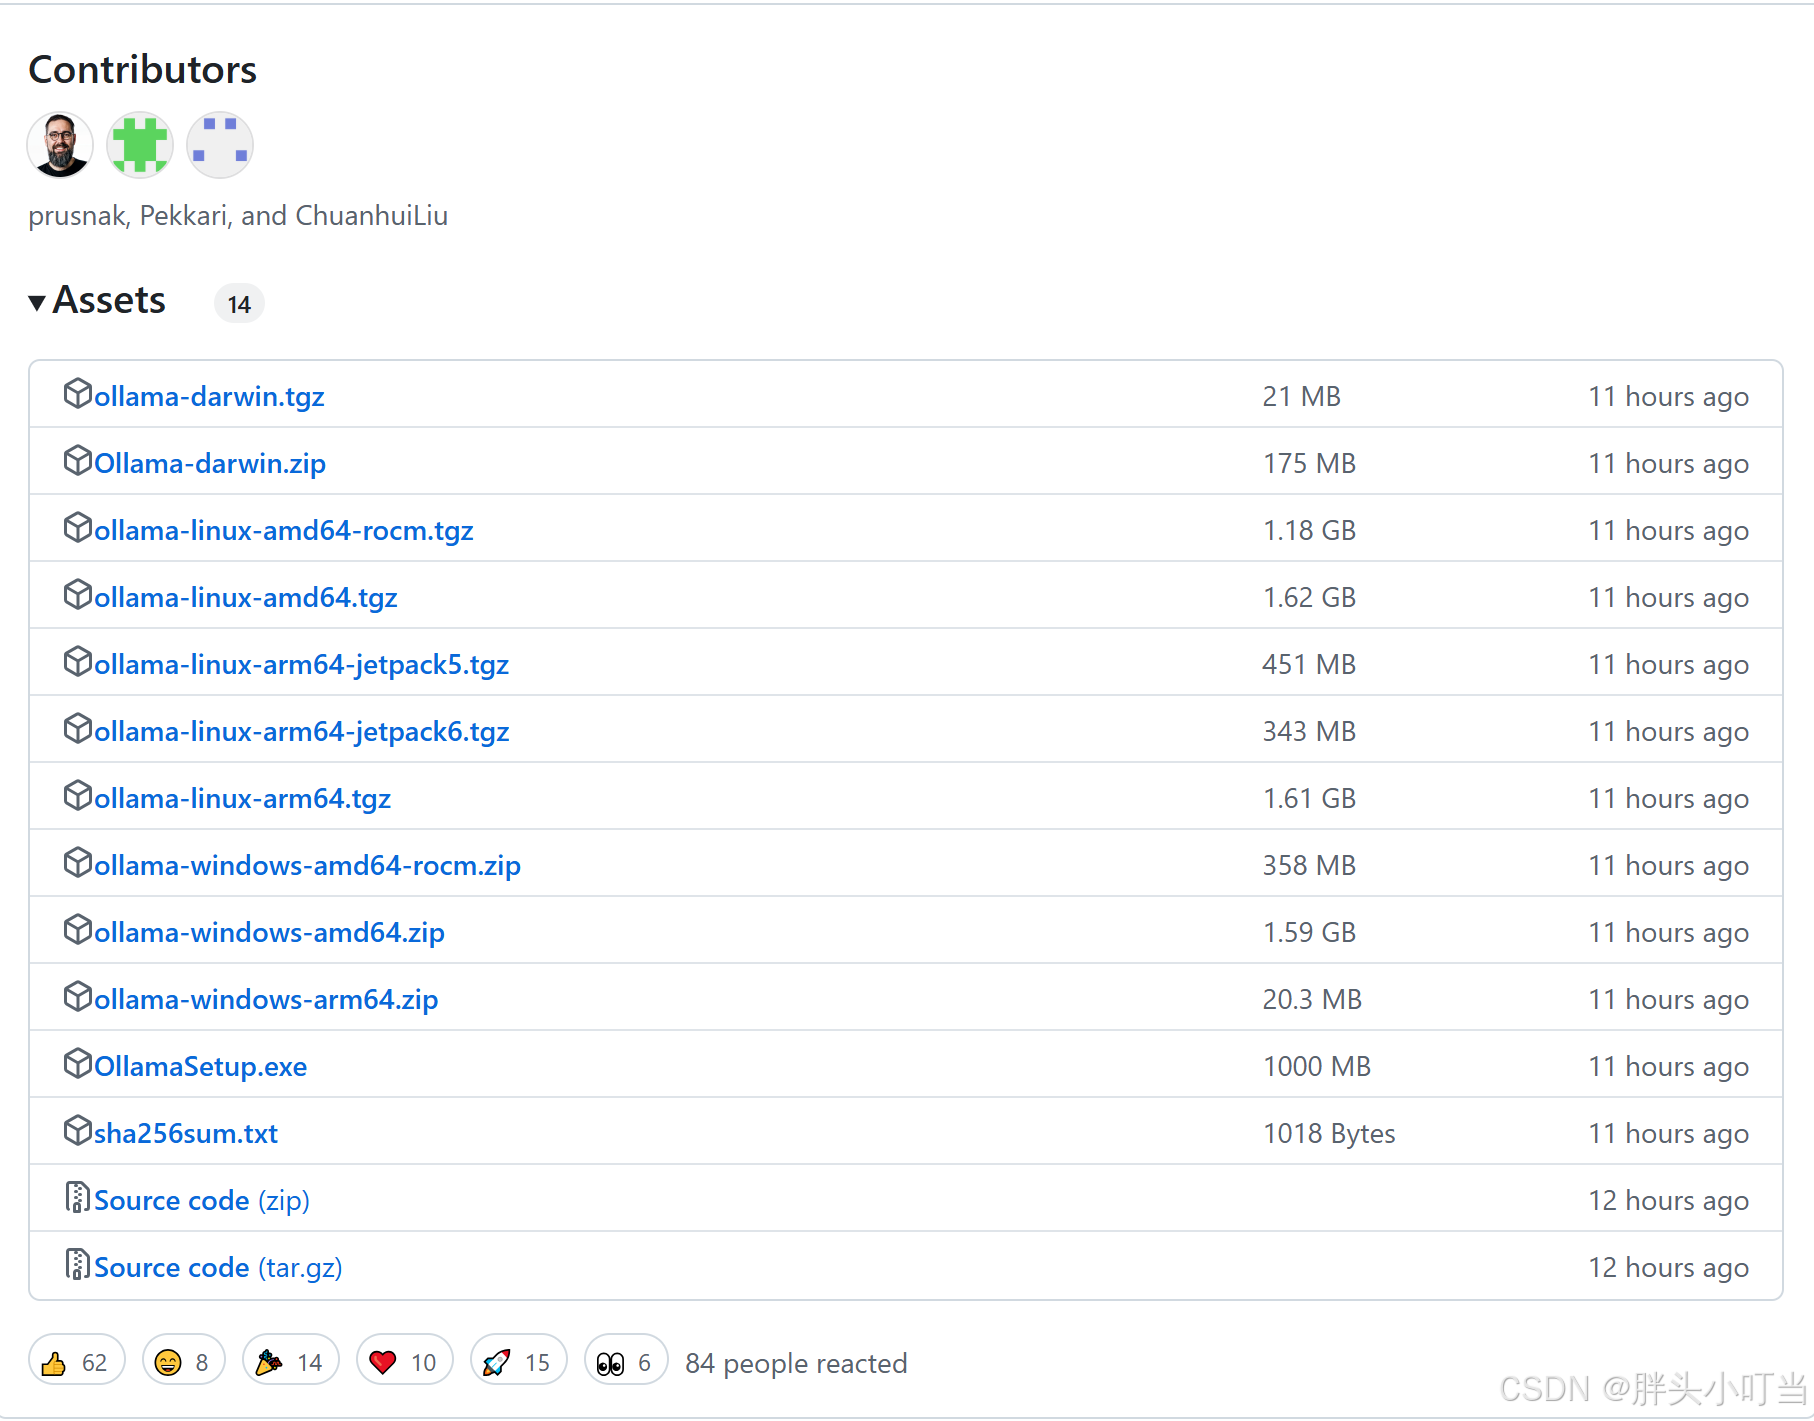Click the Assets count badge 14
The height and width of the screenshot is (1421, 1814).
(239, 304)
